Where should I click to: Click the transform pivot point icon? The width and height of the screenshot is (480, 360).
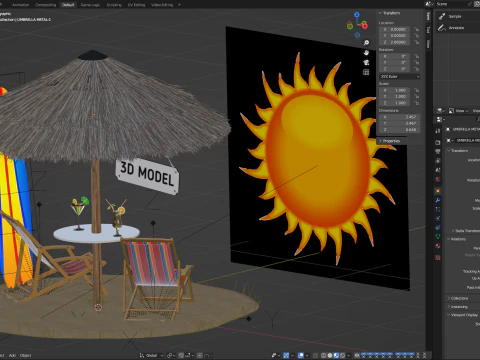171,356
